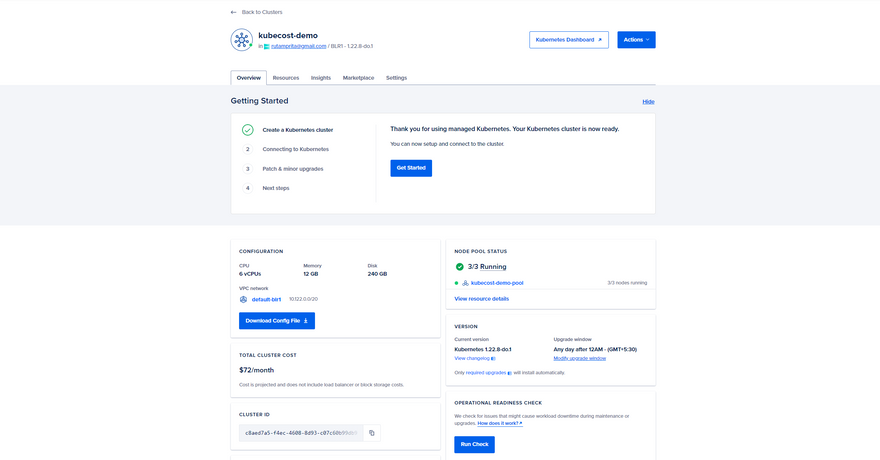Screen dimensions: 880x460
Task: Click Modify upgrade window link
Action: 580,358
